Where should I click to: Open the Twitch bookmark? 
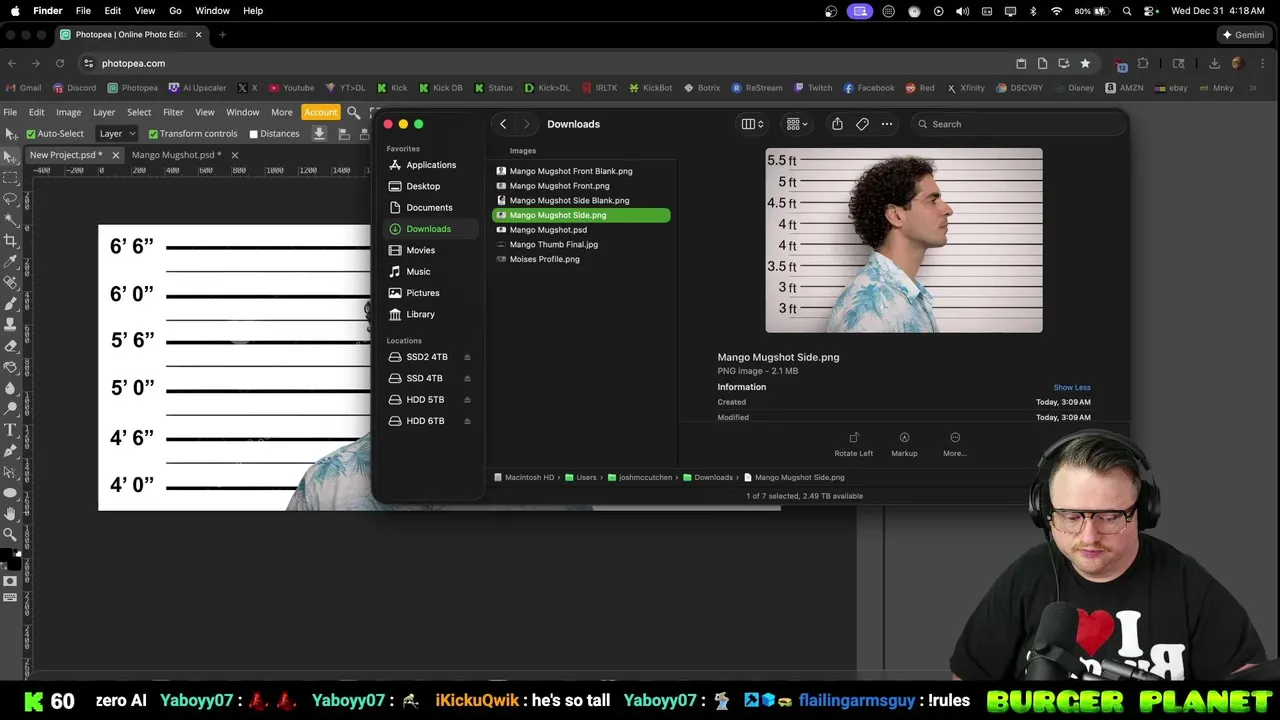(812, 88)
